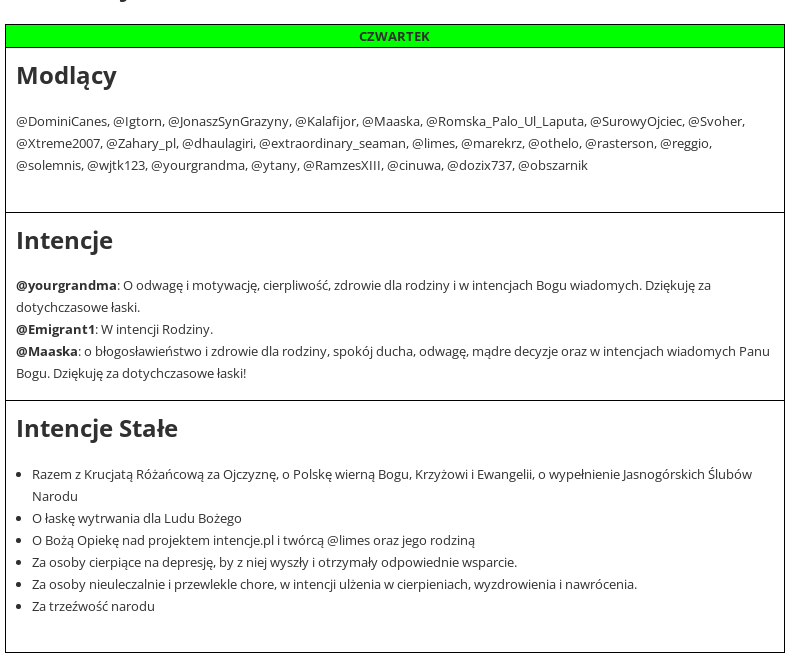Screen dimensions: 790x658
Task: Click the green CZWARTEK header bar
Action: click(394, 37)
